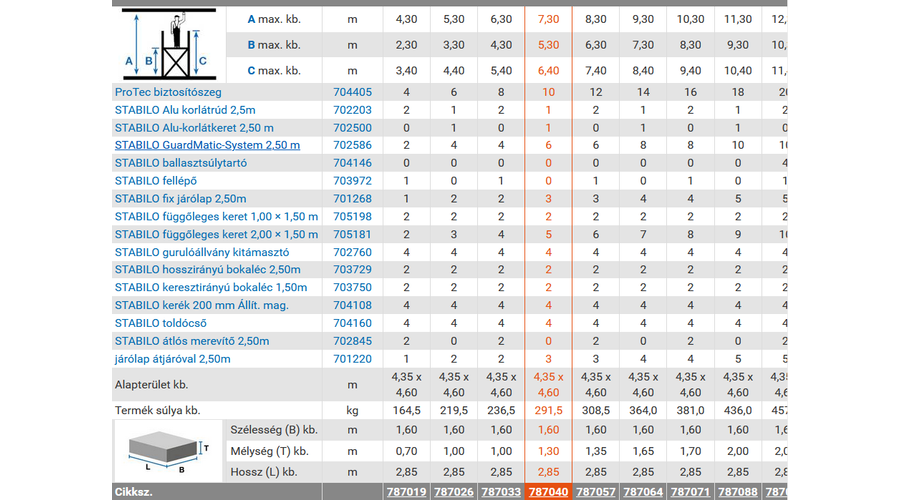The height and width of the screenshot is (500, 900).
Task: Click the package dimensions box illustration
Action: click(168, 452)
